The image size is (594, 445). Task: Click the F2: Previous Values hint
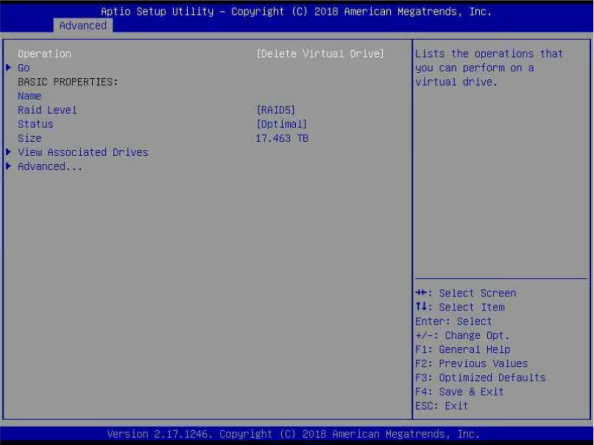click(x=471, y=363)
